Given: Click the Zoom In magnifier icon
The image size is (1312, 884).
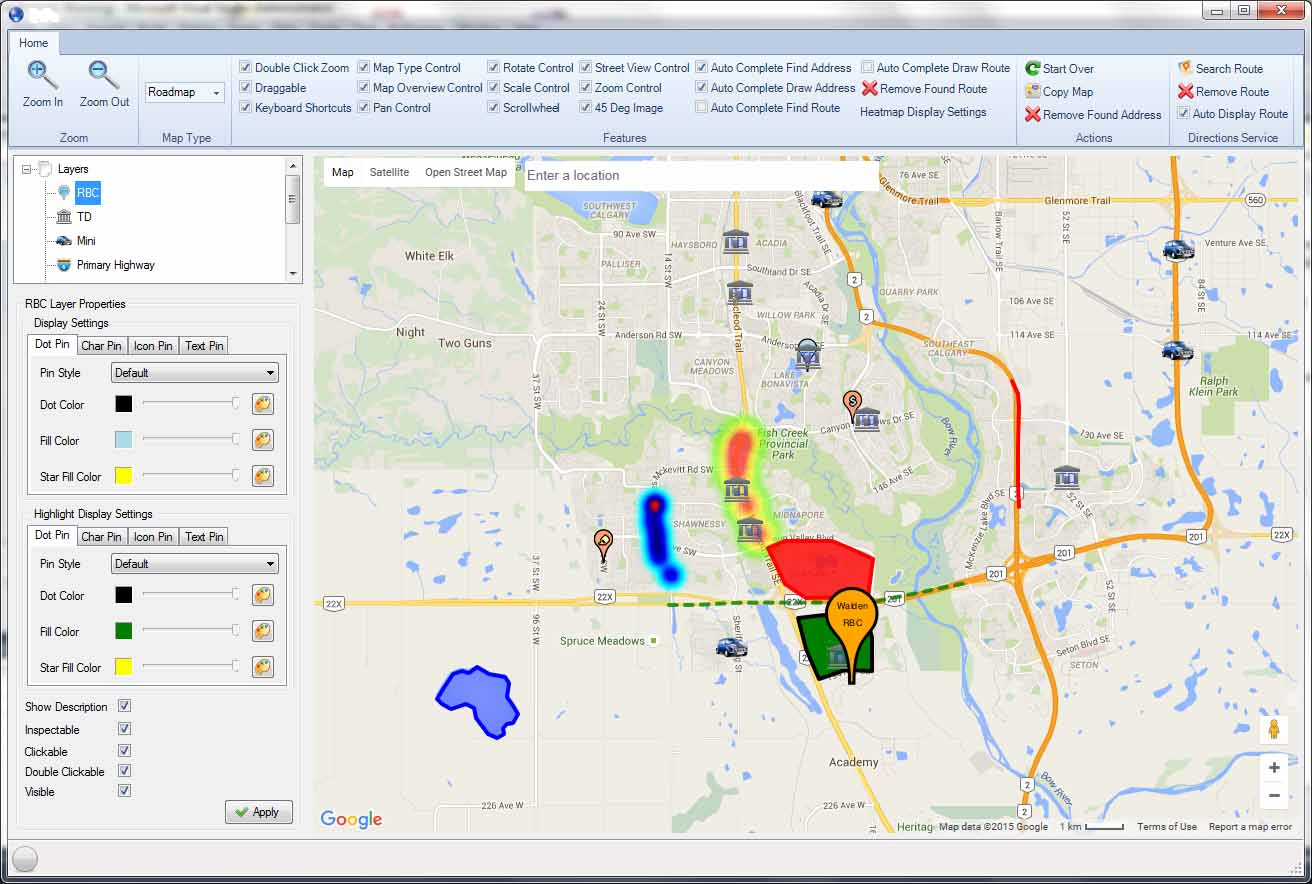Looking at the screenshot, I should pyautogui.click(x=42, y=77).
